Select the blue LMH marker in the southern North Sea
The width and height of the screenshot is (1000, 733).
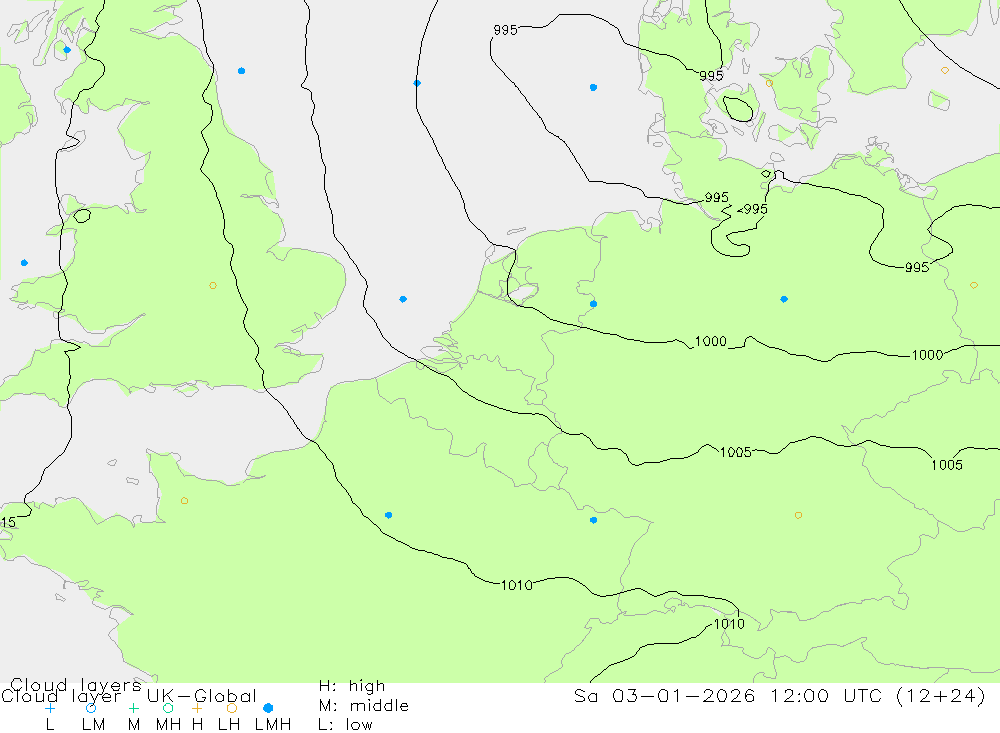click(x=403, y=299)
